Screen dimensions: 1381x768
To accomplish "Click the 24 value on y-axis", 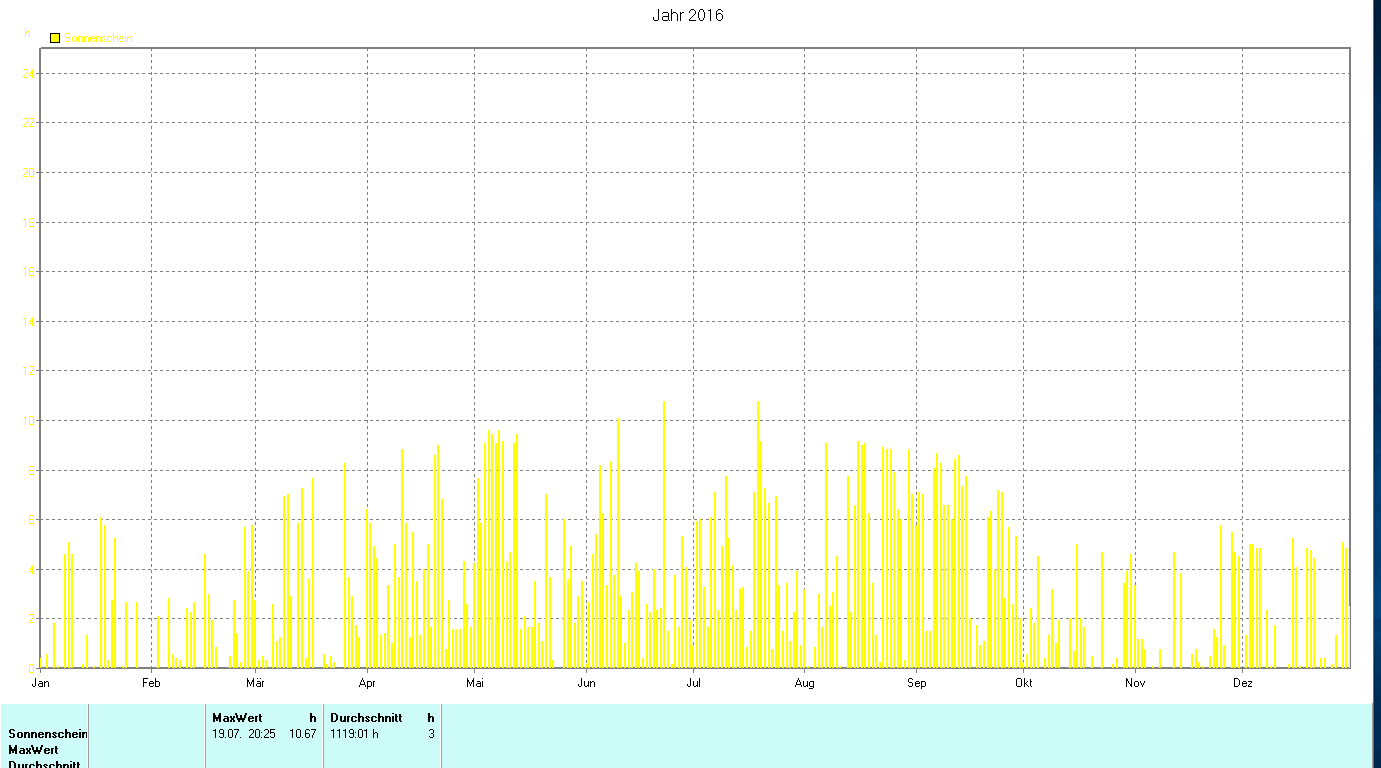I will 29,74.
